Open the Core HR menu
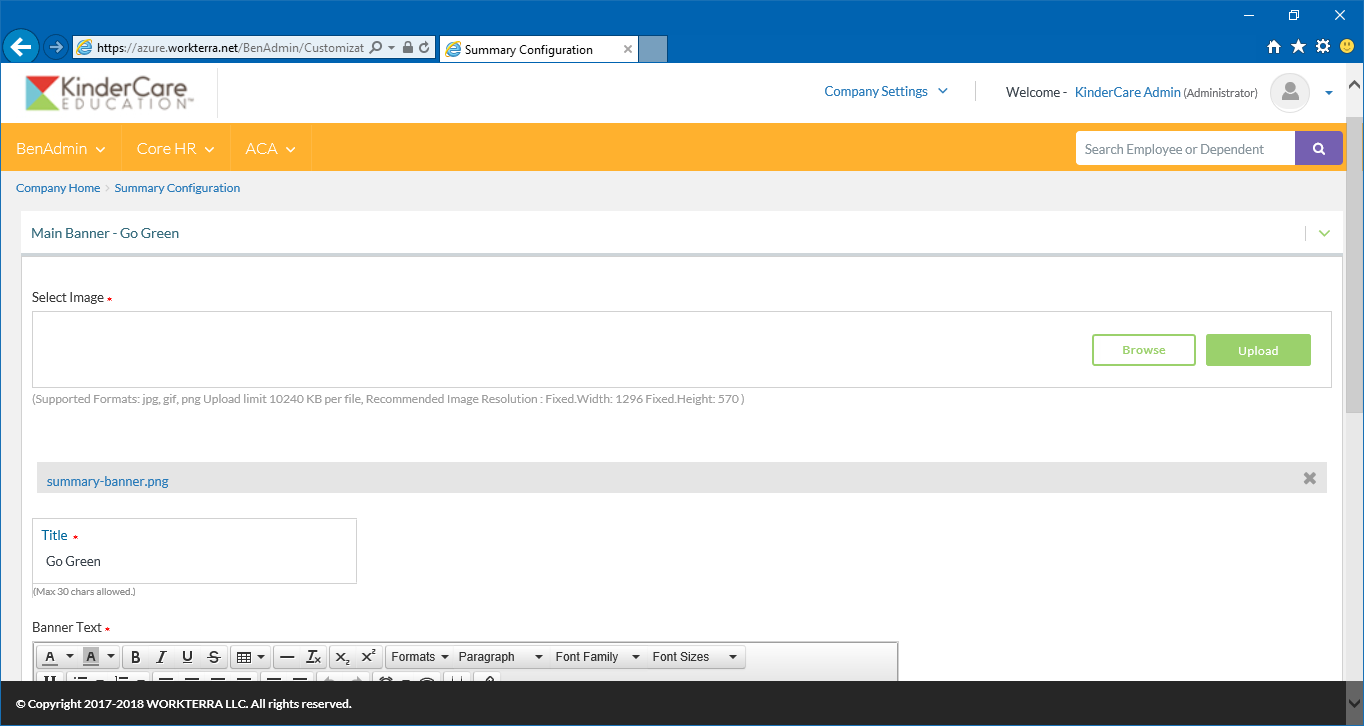Image resolution: width=1364 pixels, height=726 pixels. (x=175, y=148)
